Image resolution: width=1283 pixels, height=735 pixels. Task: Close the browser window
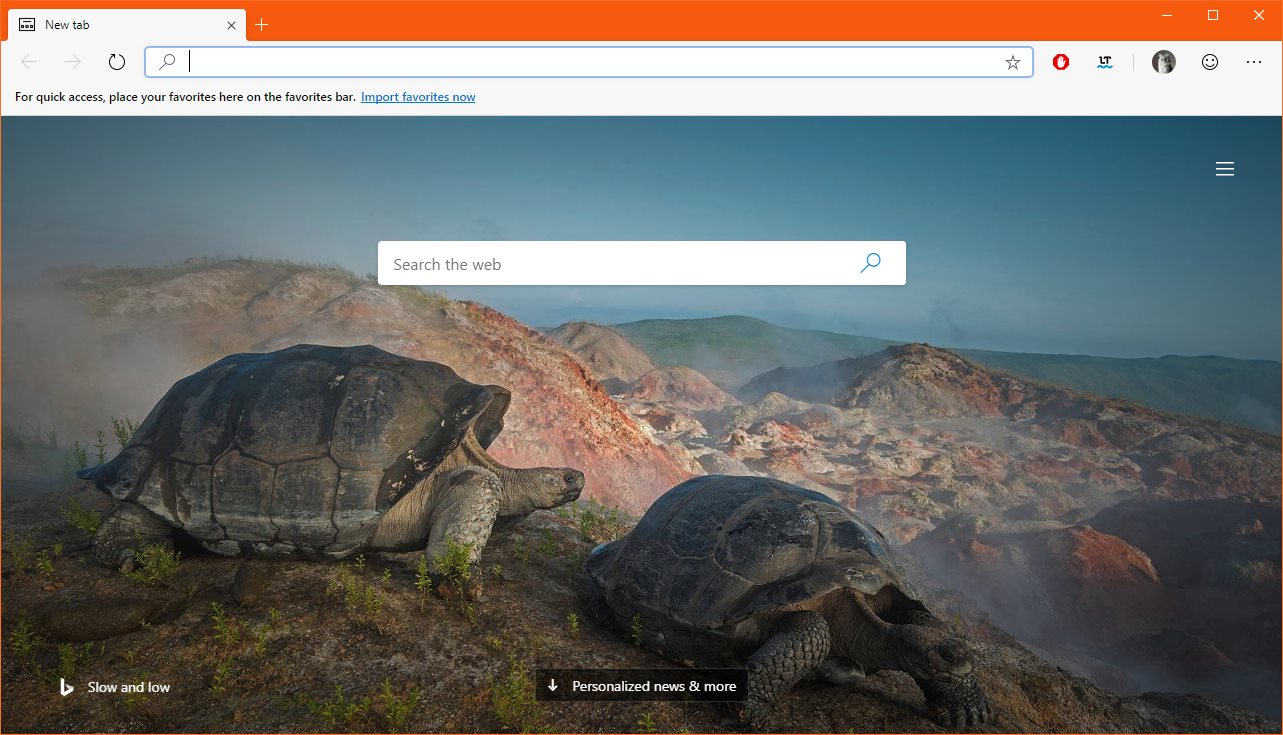[x=1259, y=15]
